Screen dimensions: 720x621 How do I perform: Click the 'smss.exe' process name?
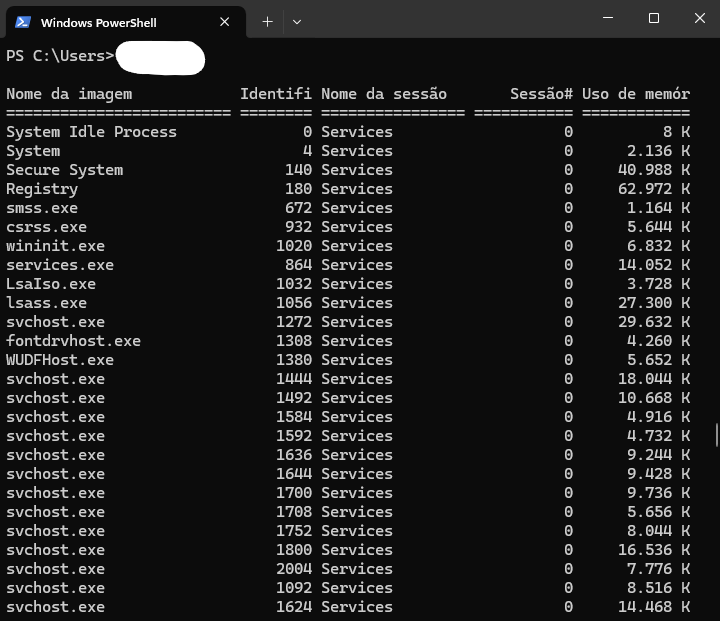[42, 208]
